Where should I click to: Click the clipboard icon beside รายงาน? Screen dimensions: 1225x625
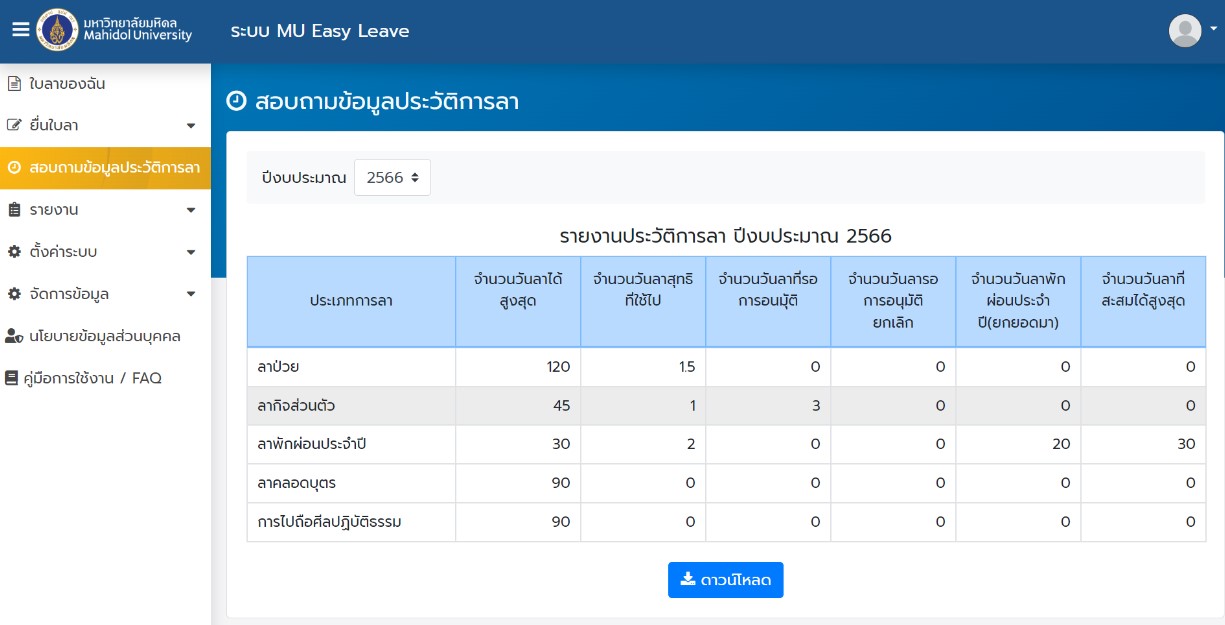pyautogui.click(x=14, y=210)
